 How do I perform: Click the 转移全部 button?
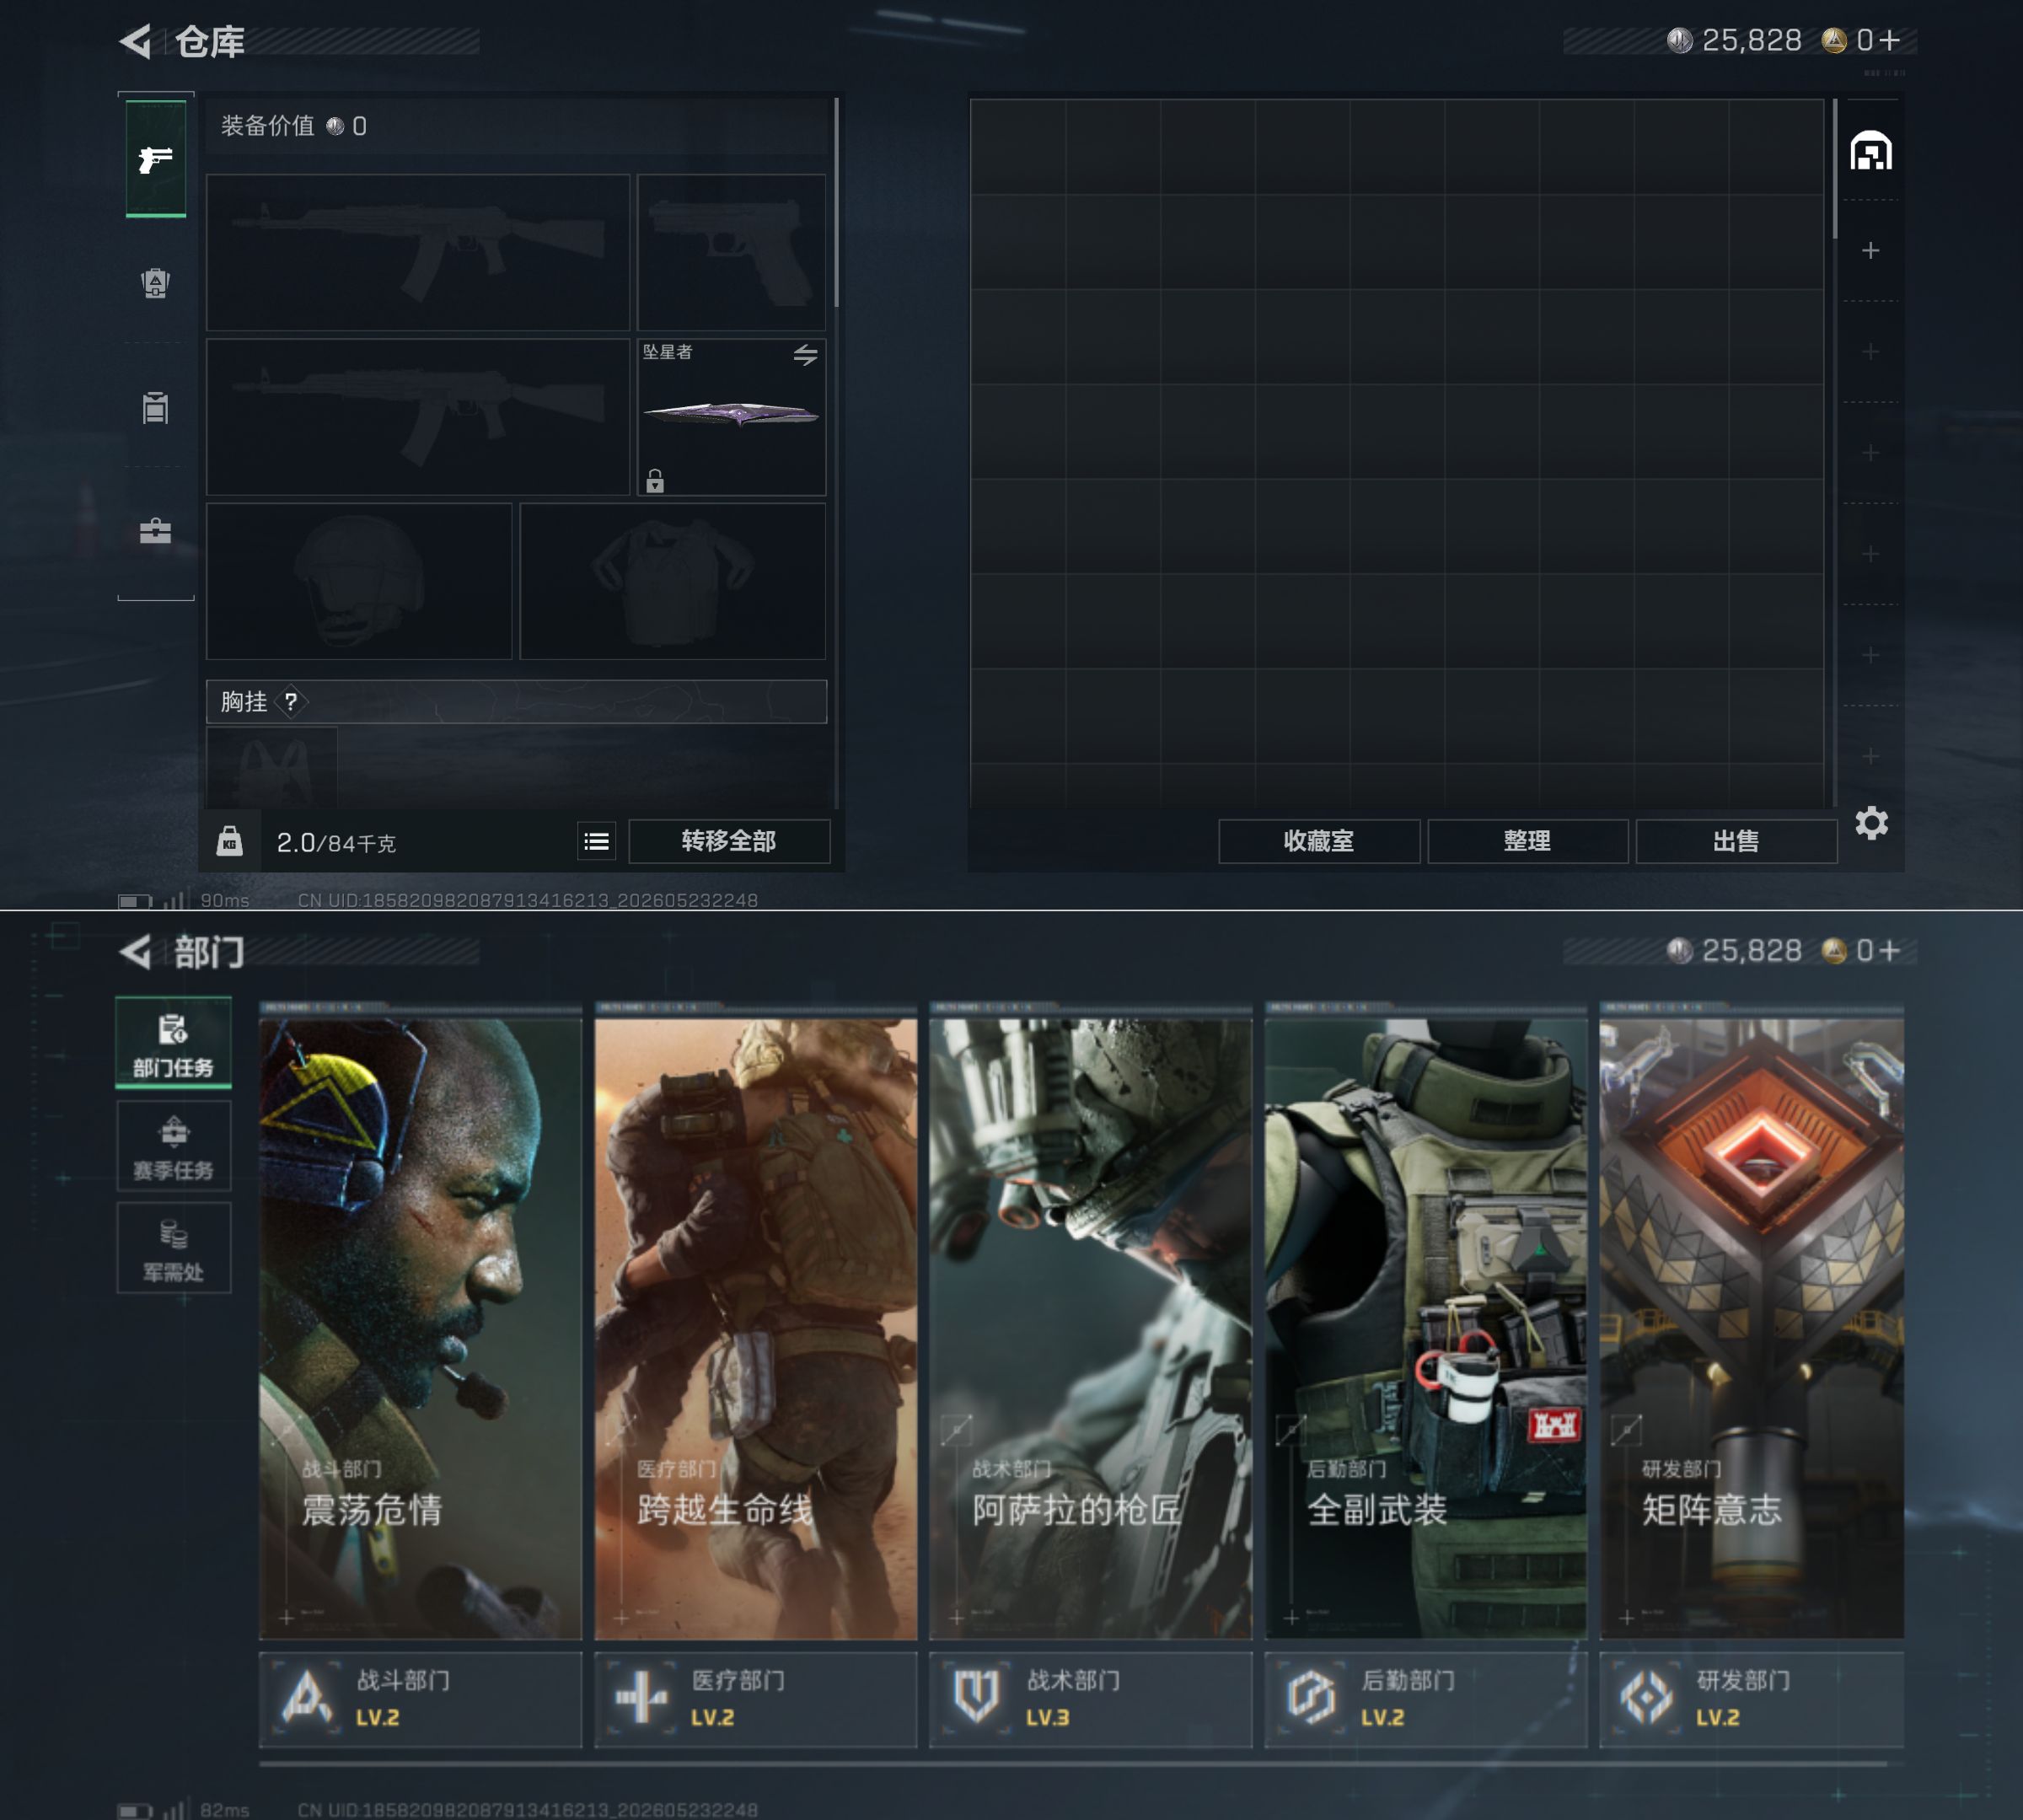coord(729,841)
